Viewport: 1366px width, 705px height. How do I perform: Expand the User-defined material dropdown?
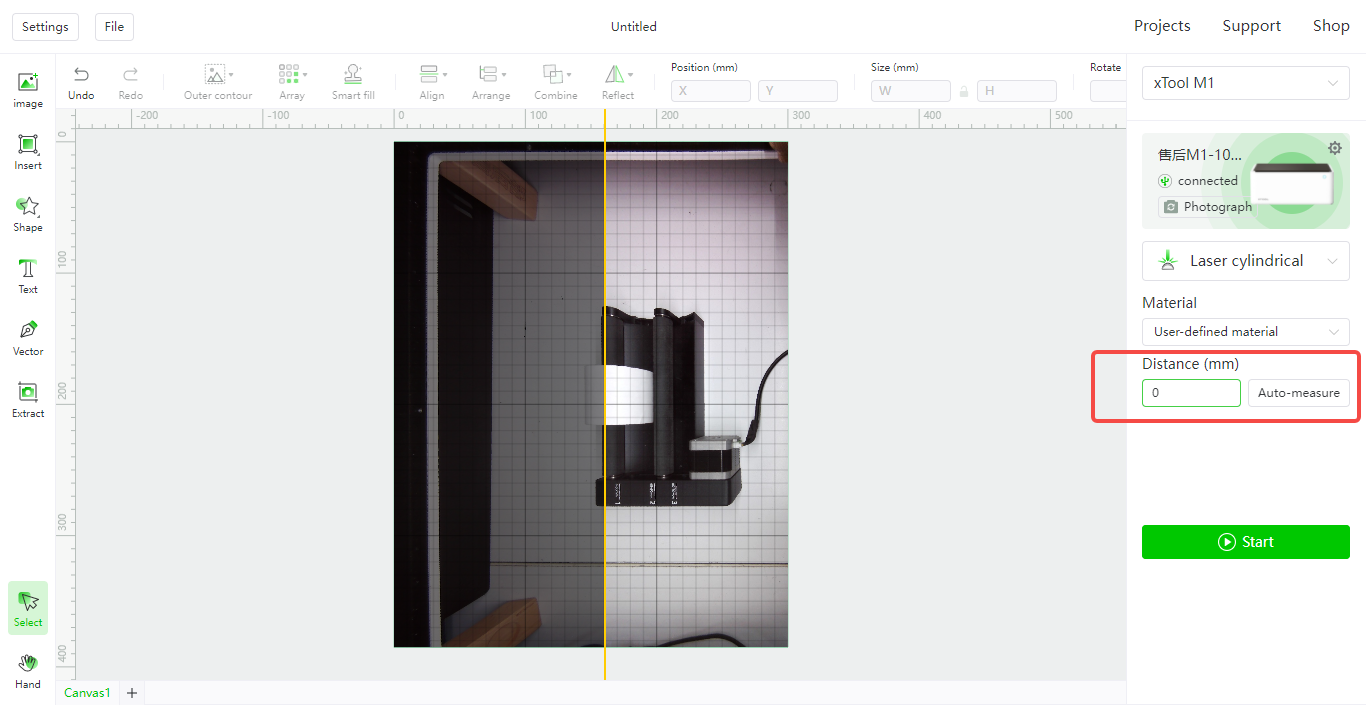click(x=1245, y=332)
